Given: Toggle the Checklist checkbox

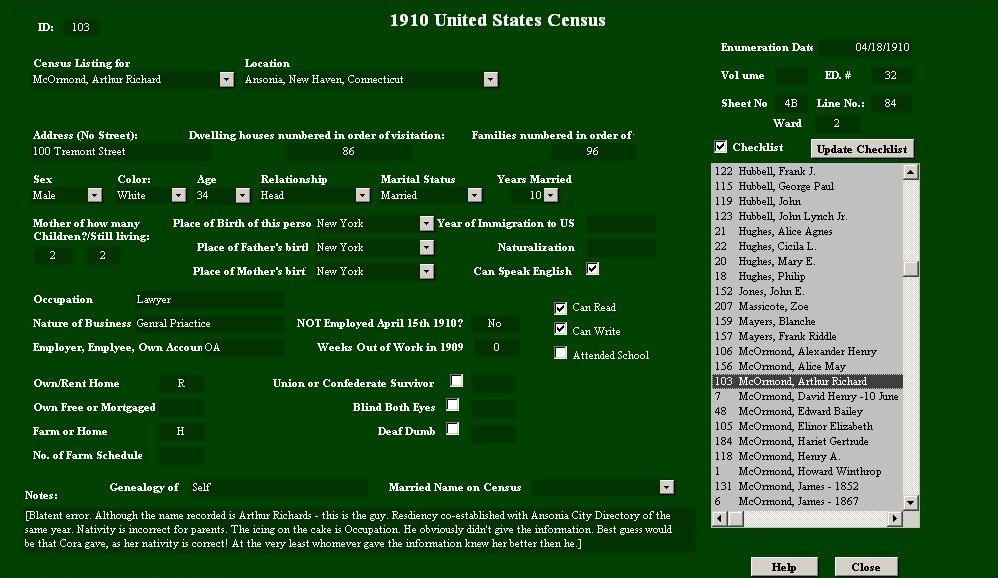Looking at the screenshot, I should tap(720, 147).
